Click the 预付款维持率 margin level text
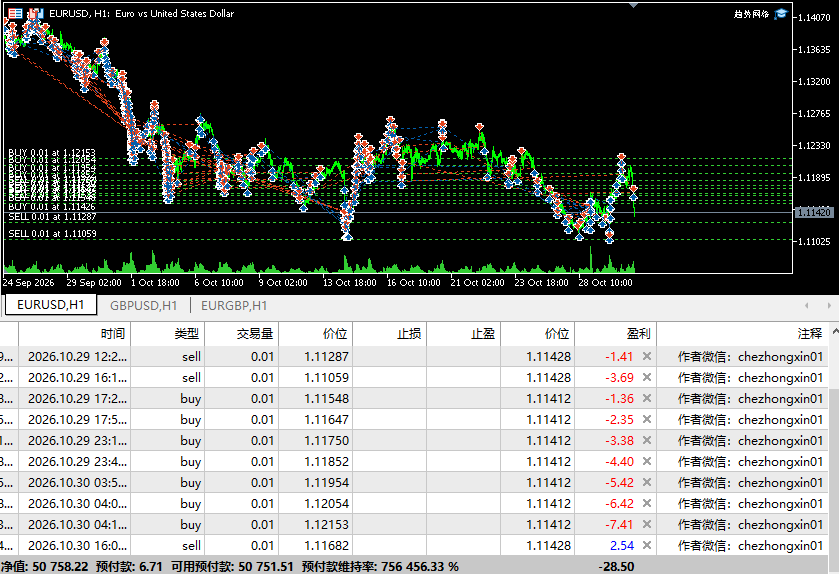 [380, 567]
